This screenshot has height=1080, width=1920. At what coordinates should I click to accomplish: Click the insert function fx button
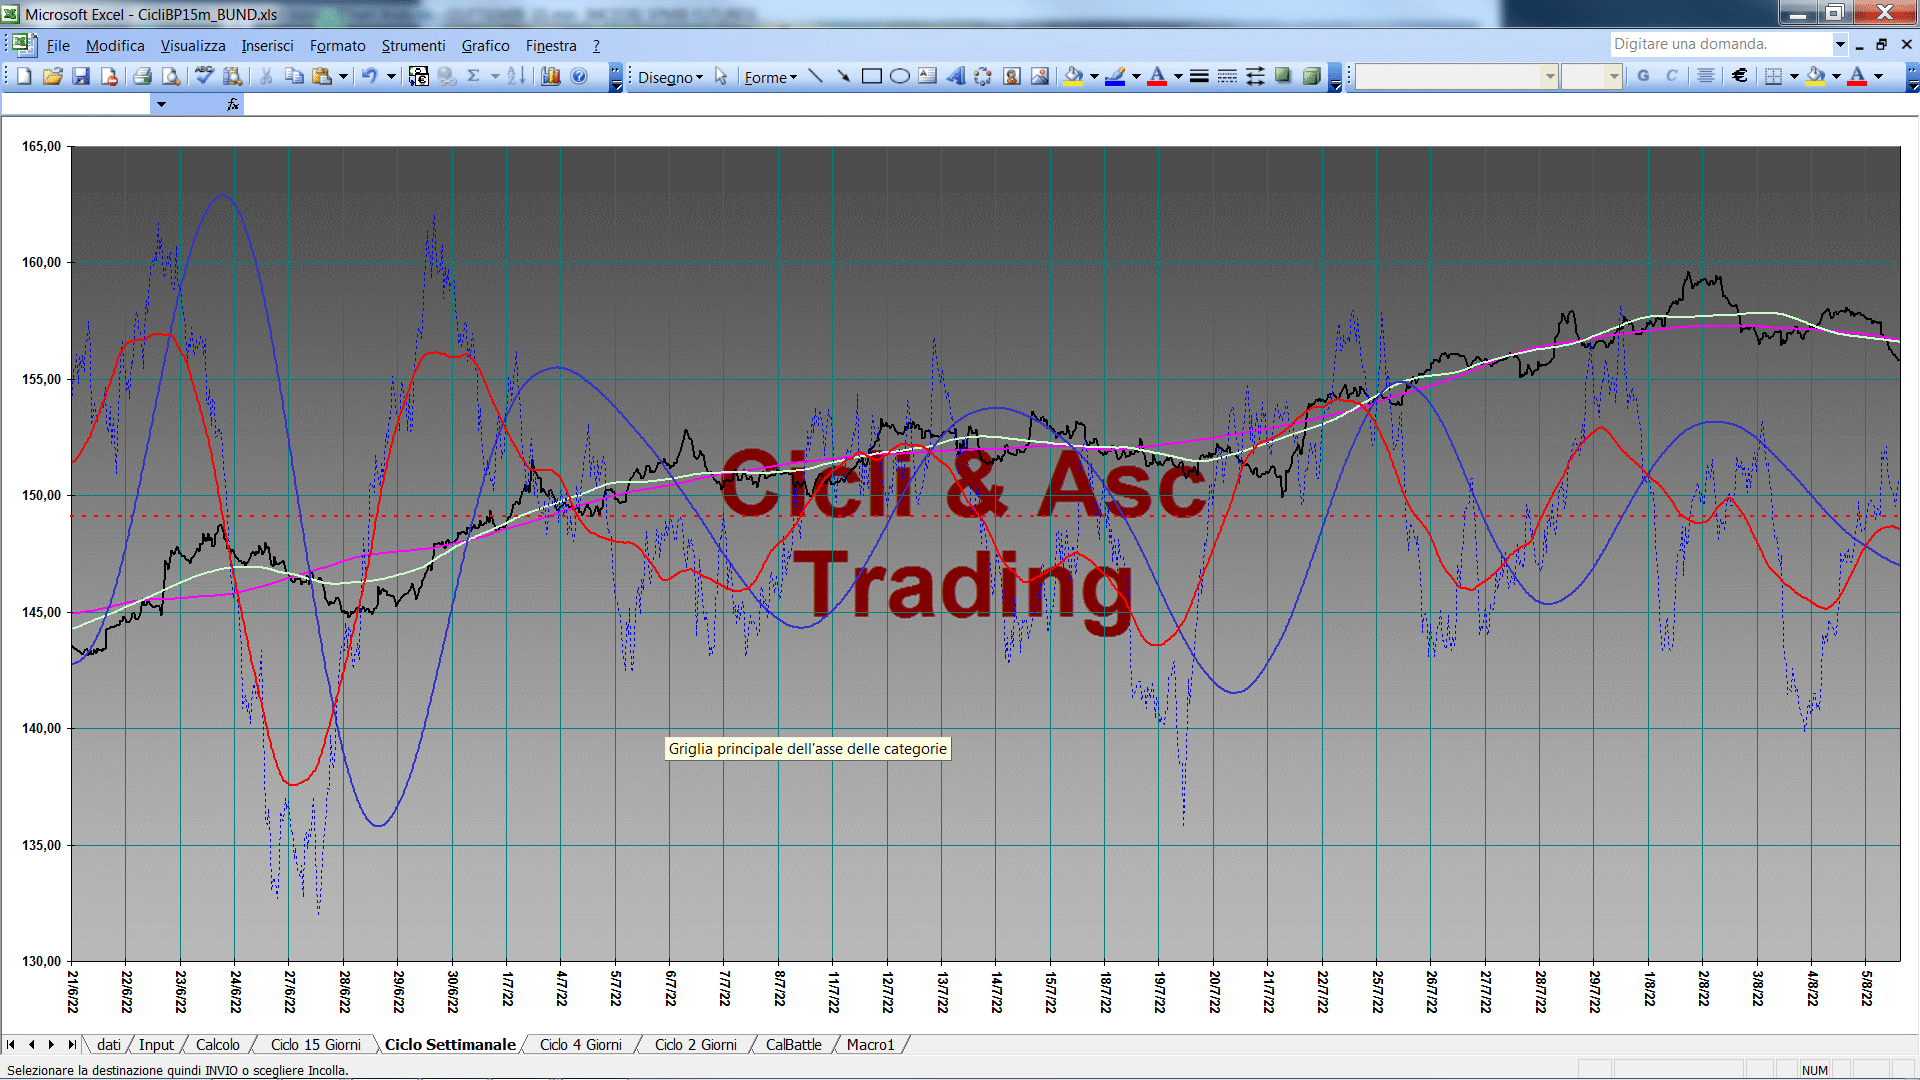click(x=233, y=104)
